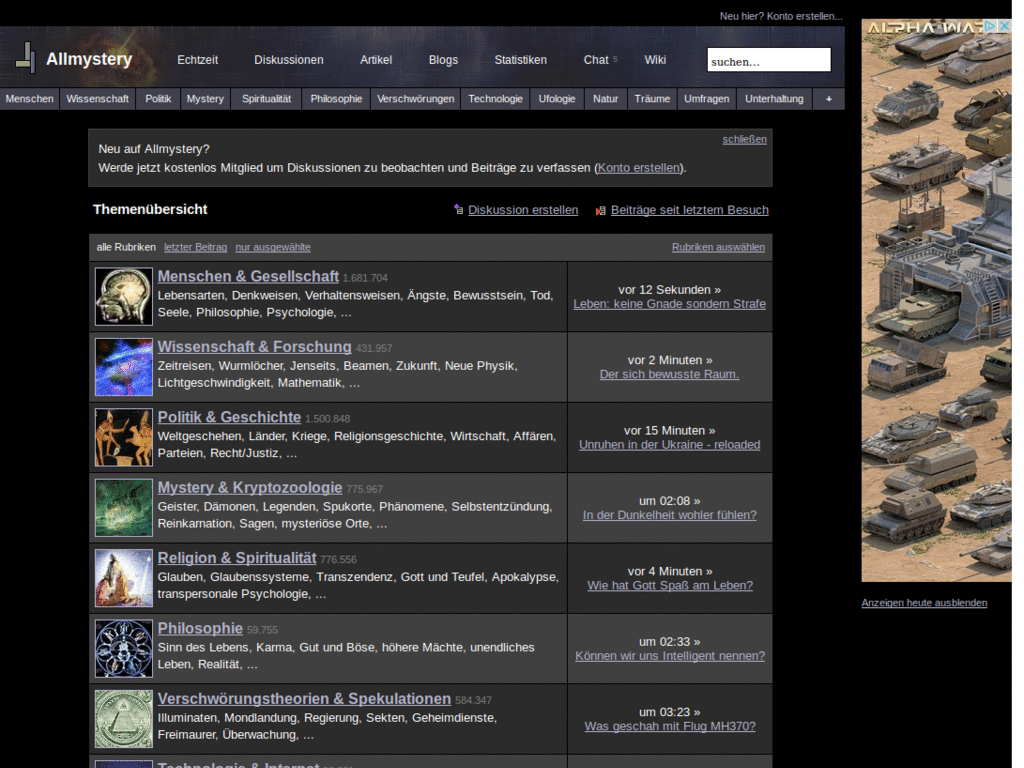Click the Verschwörungstheorien pyramid image
This screenshot has width=1024, height=768.
(124, 719)
